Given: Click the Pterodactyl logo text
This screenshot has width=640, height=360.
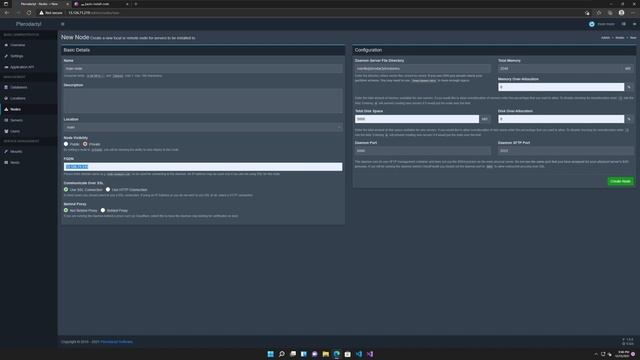Looking at the screenshot, I should (29, 24).
